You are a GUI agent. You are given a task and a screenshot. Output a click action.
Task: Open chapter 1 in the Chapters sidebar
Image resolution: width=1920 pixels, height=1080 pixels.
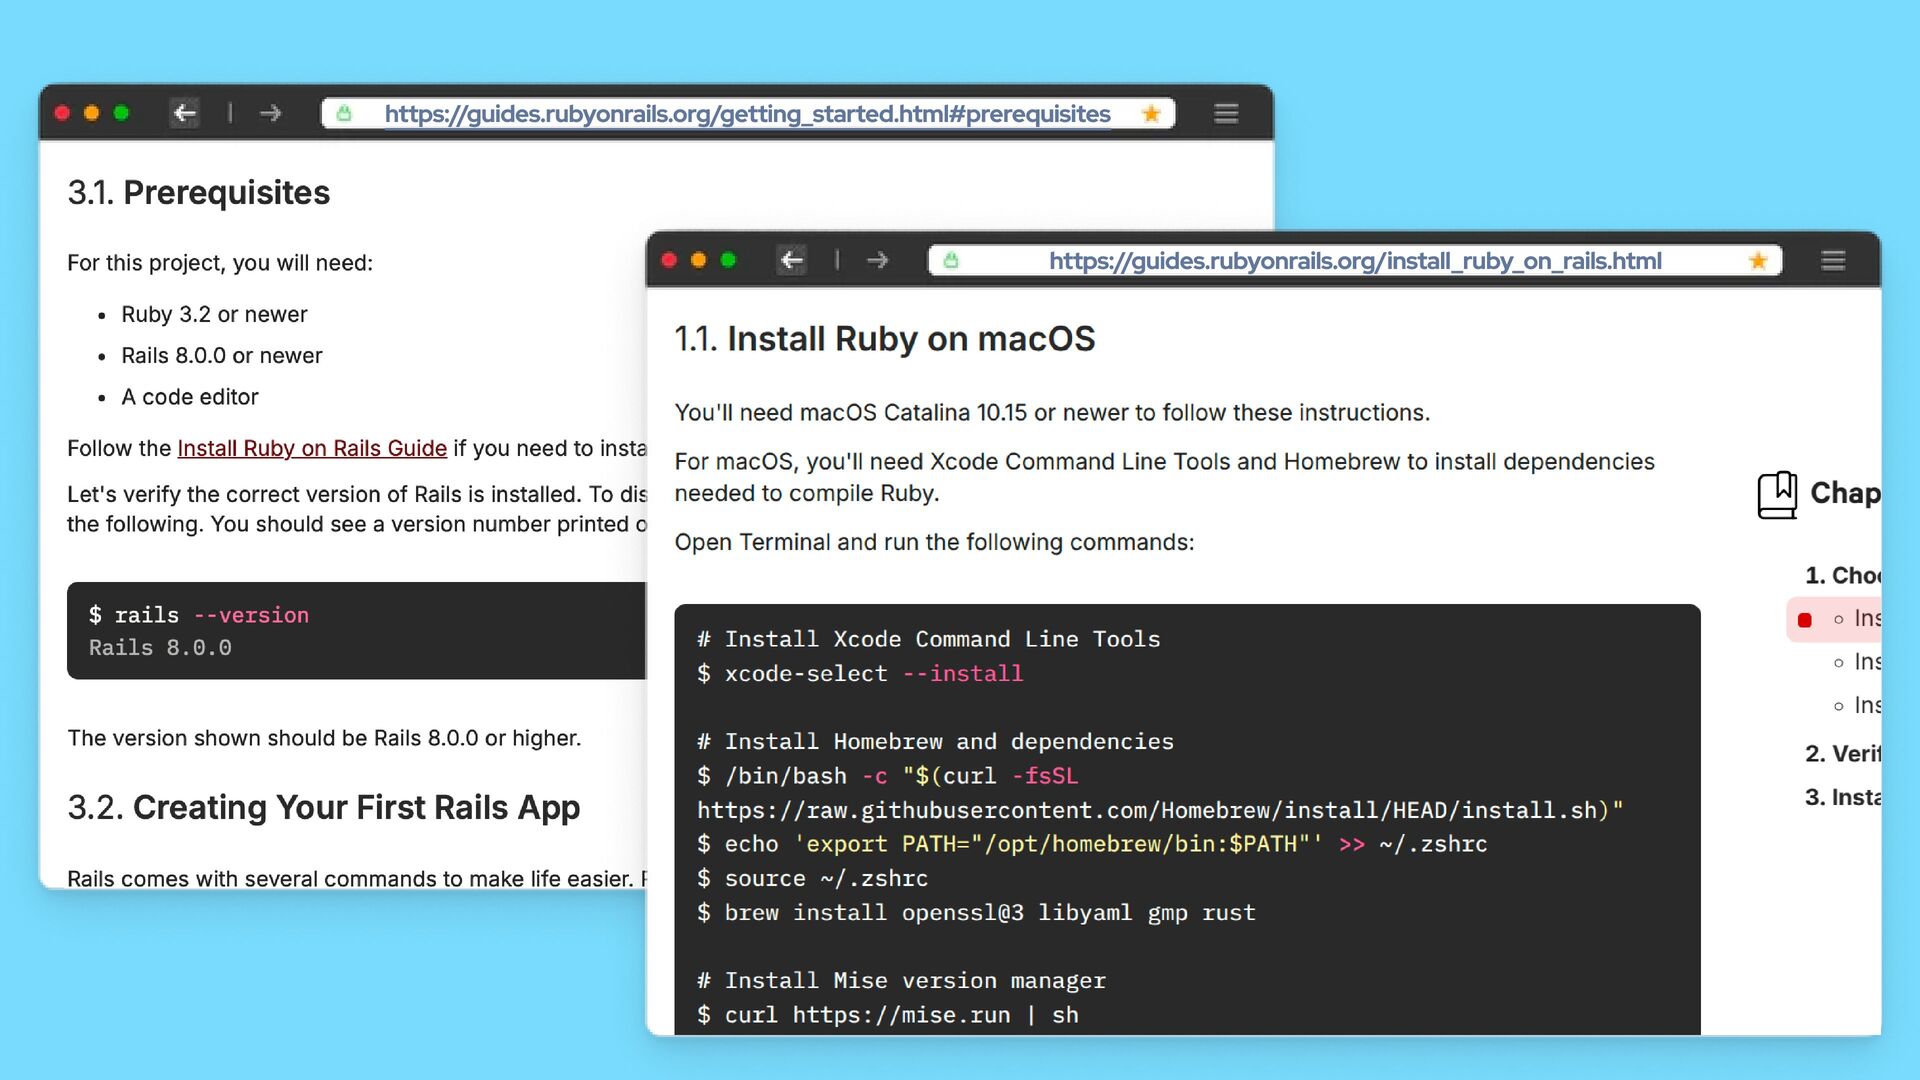tap(1842, 575)
